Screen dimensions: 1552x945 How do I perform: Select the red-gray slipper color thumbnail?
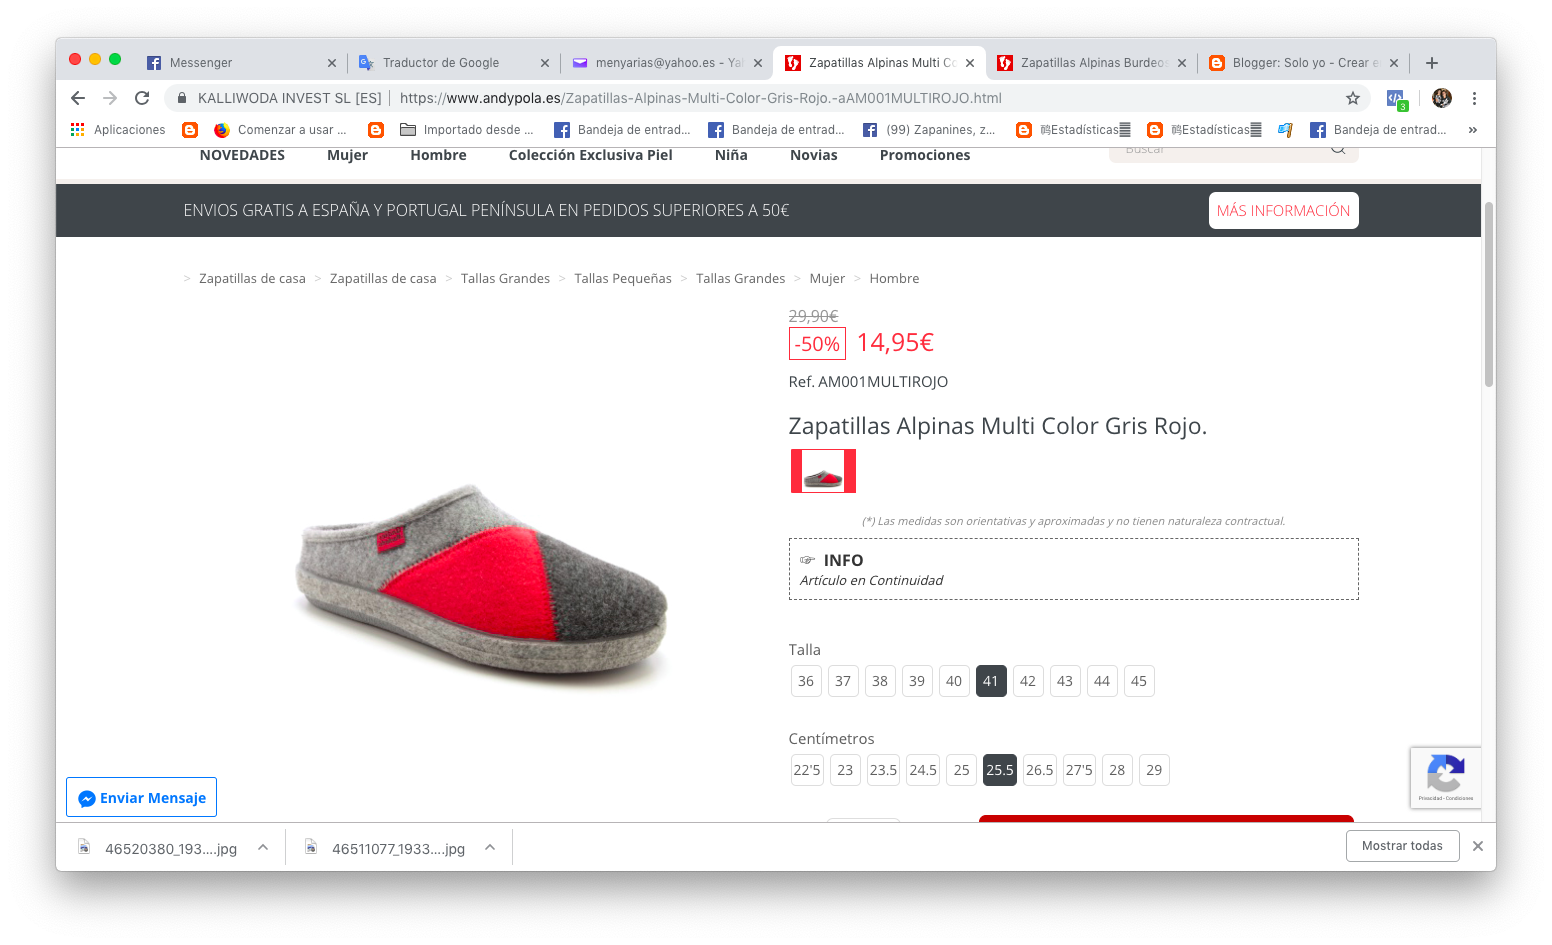coord(823,471)
